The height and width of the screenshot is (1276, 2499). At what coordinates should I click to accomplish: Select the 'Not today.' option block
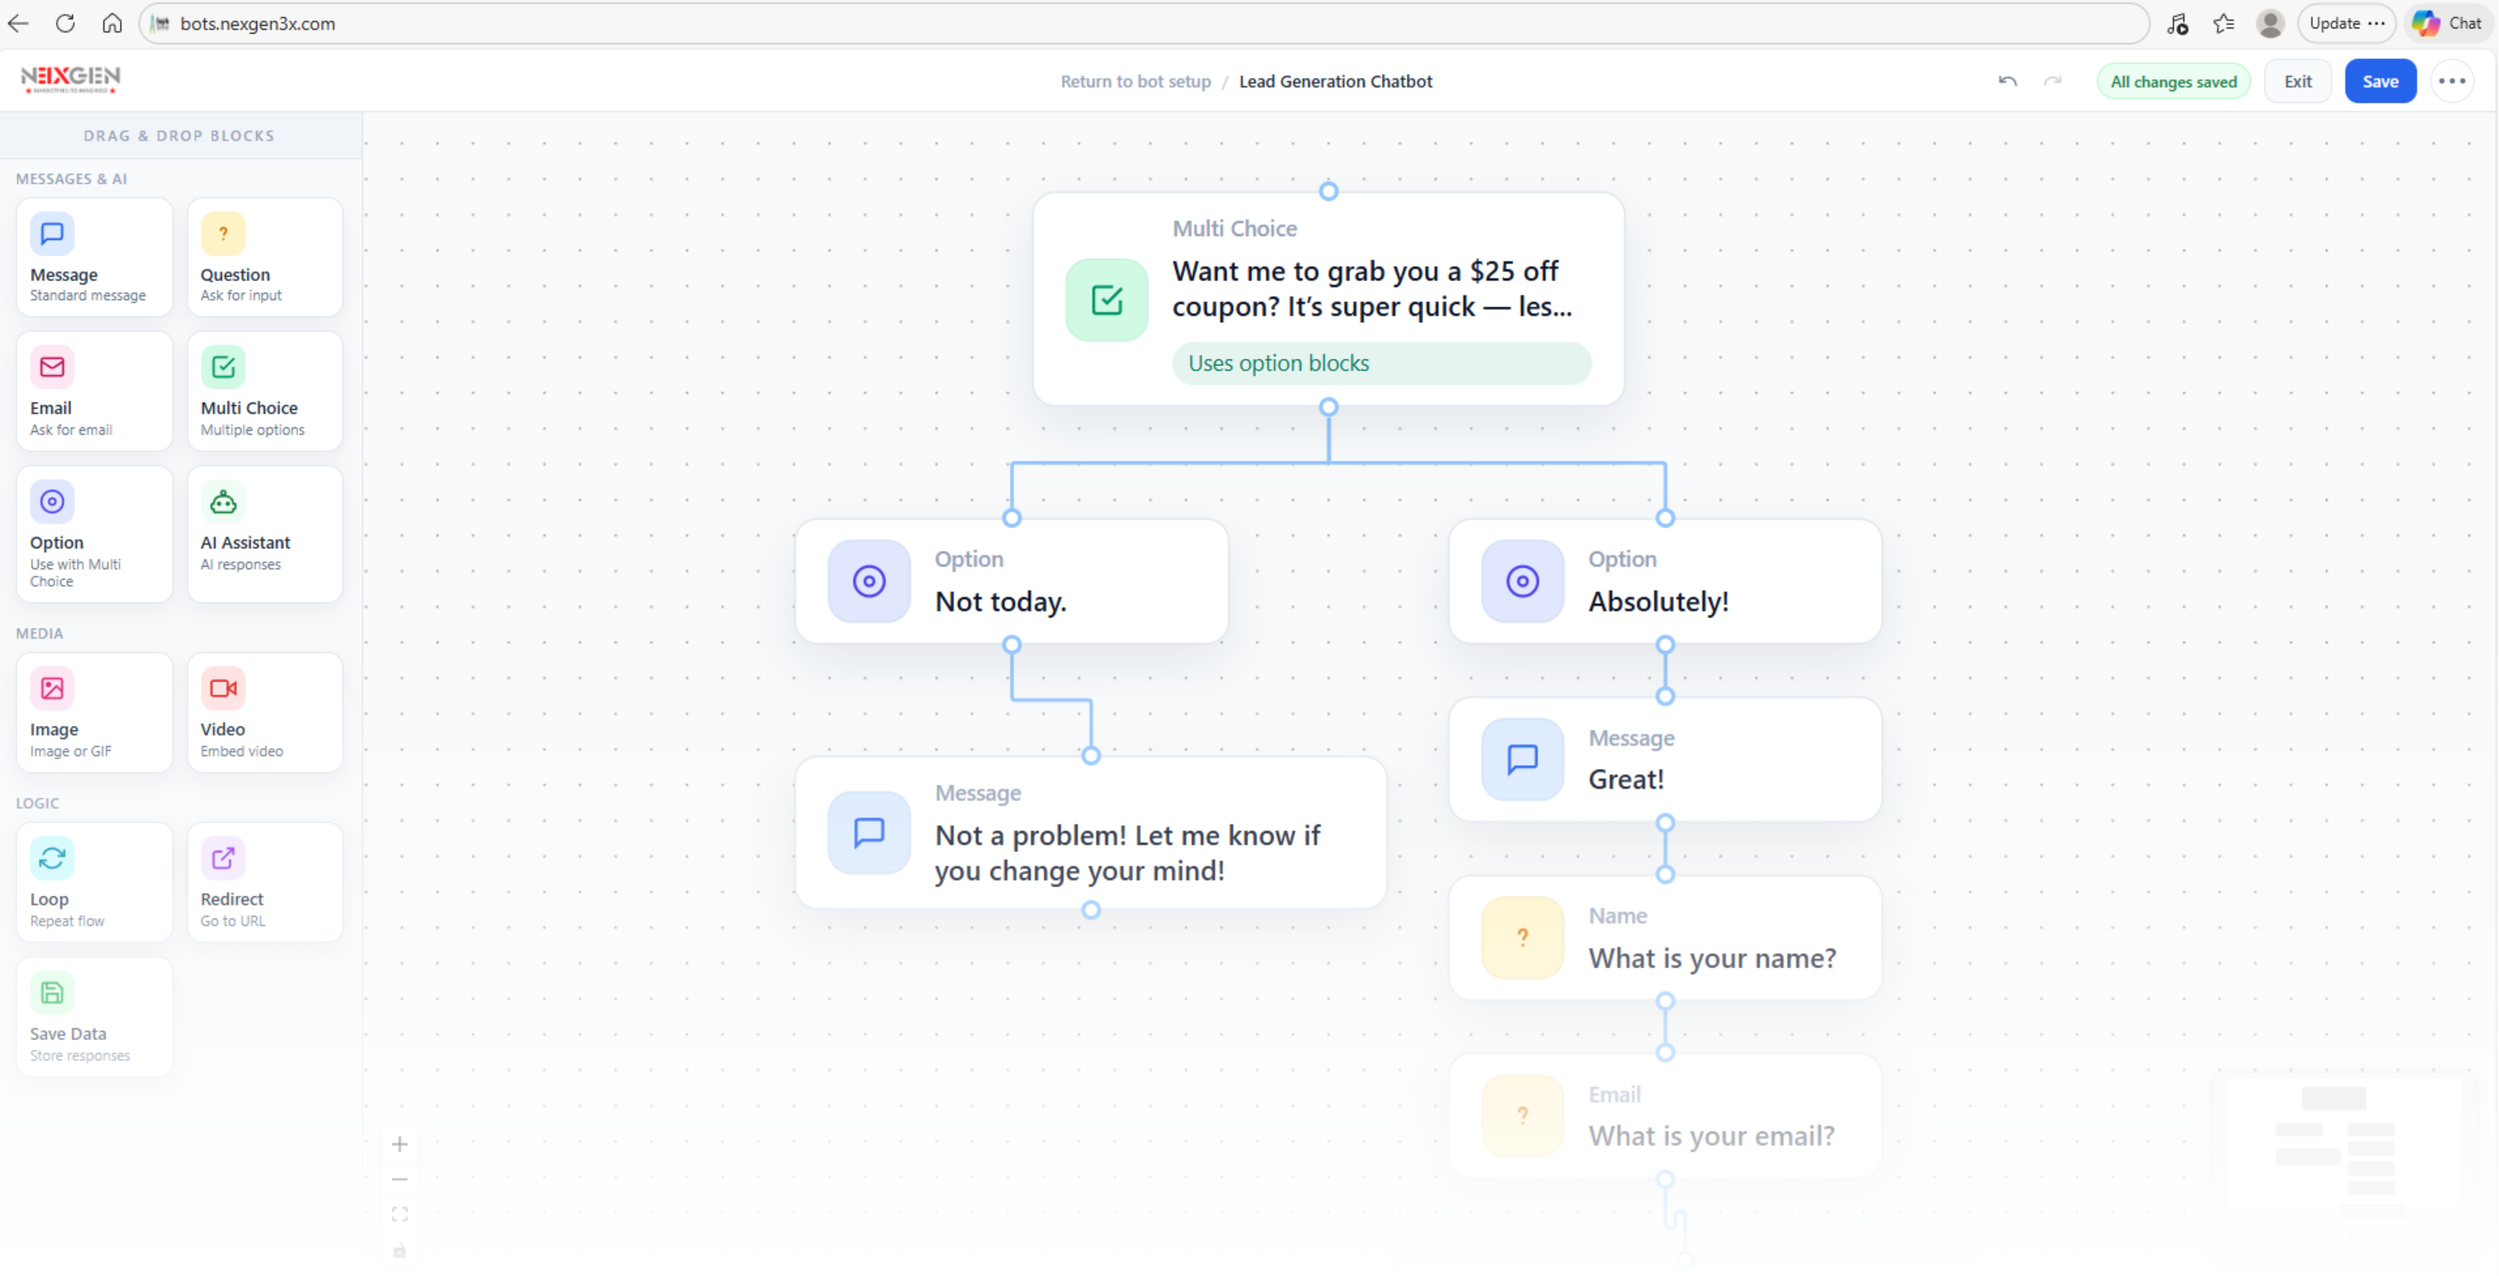(1011, 582)
